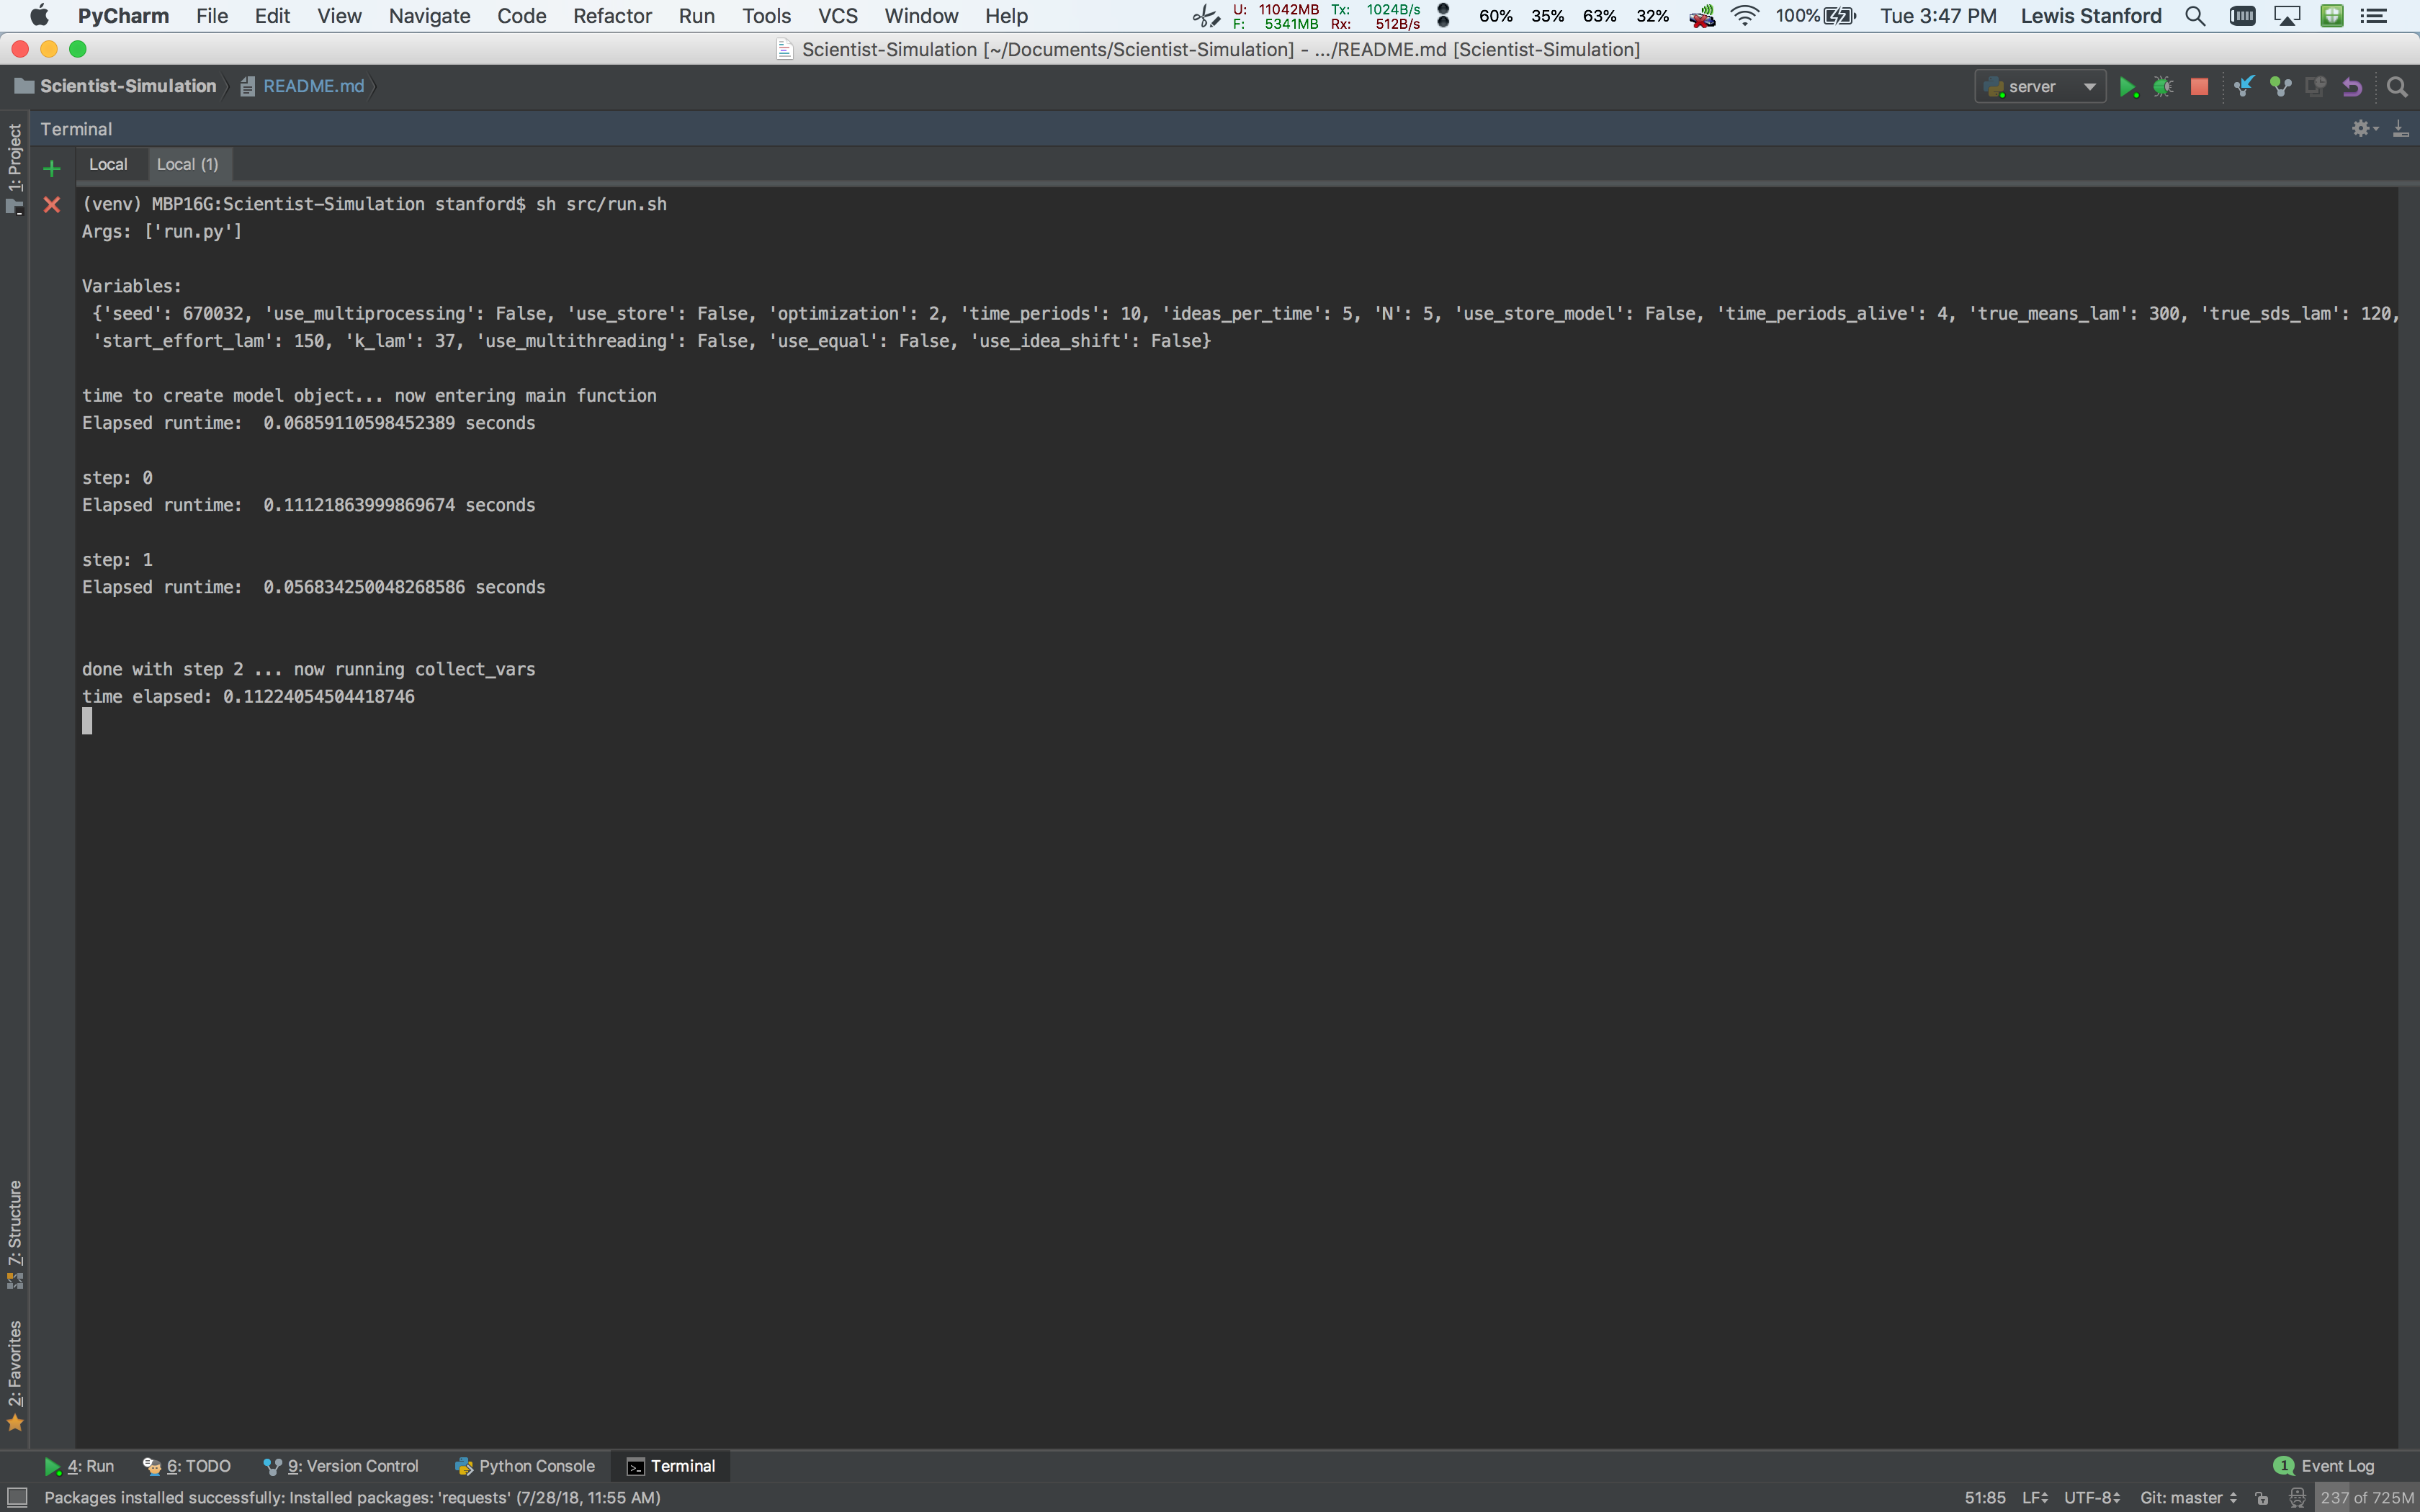Switch to the Local (1) terminal tab
Screen dimensions: 2420x1512
coord(187,164)
